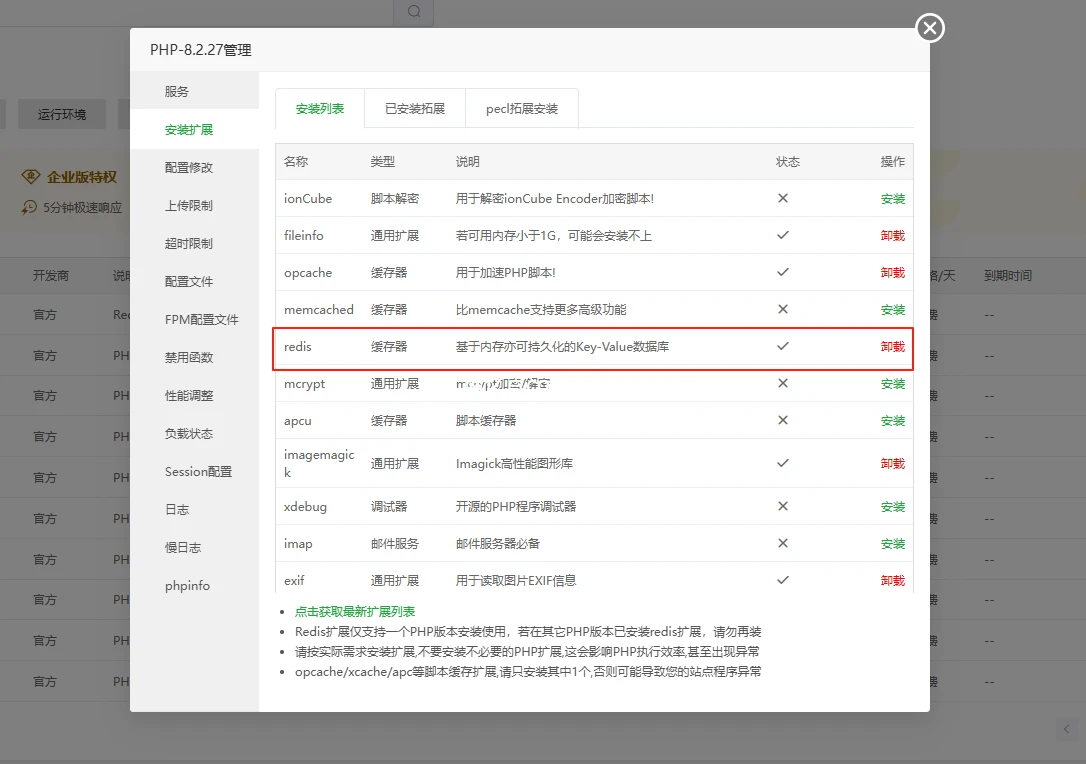This screenshot has width=1086, height=764.
Task: Click the 点击获取最新扩展列表 link
Action: [x=355, y=611]
